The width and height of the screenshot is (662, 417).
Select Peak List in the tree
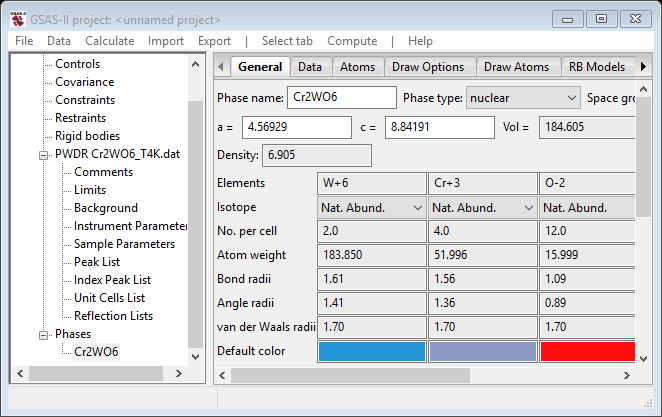pos(97,262)
